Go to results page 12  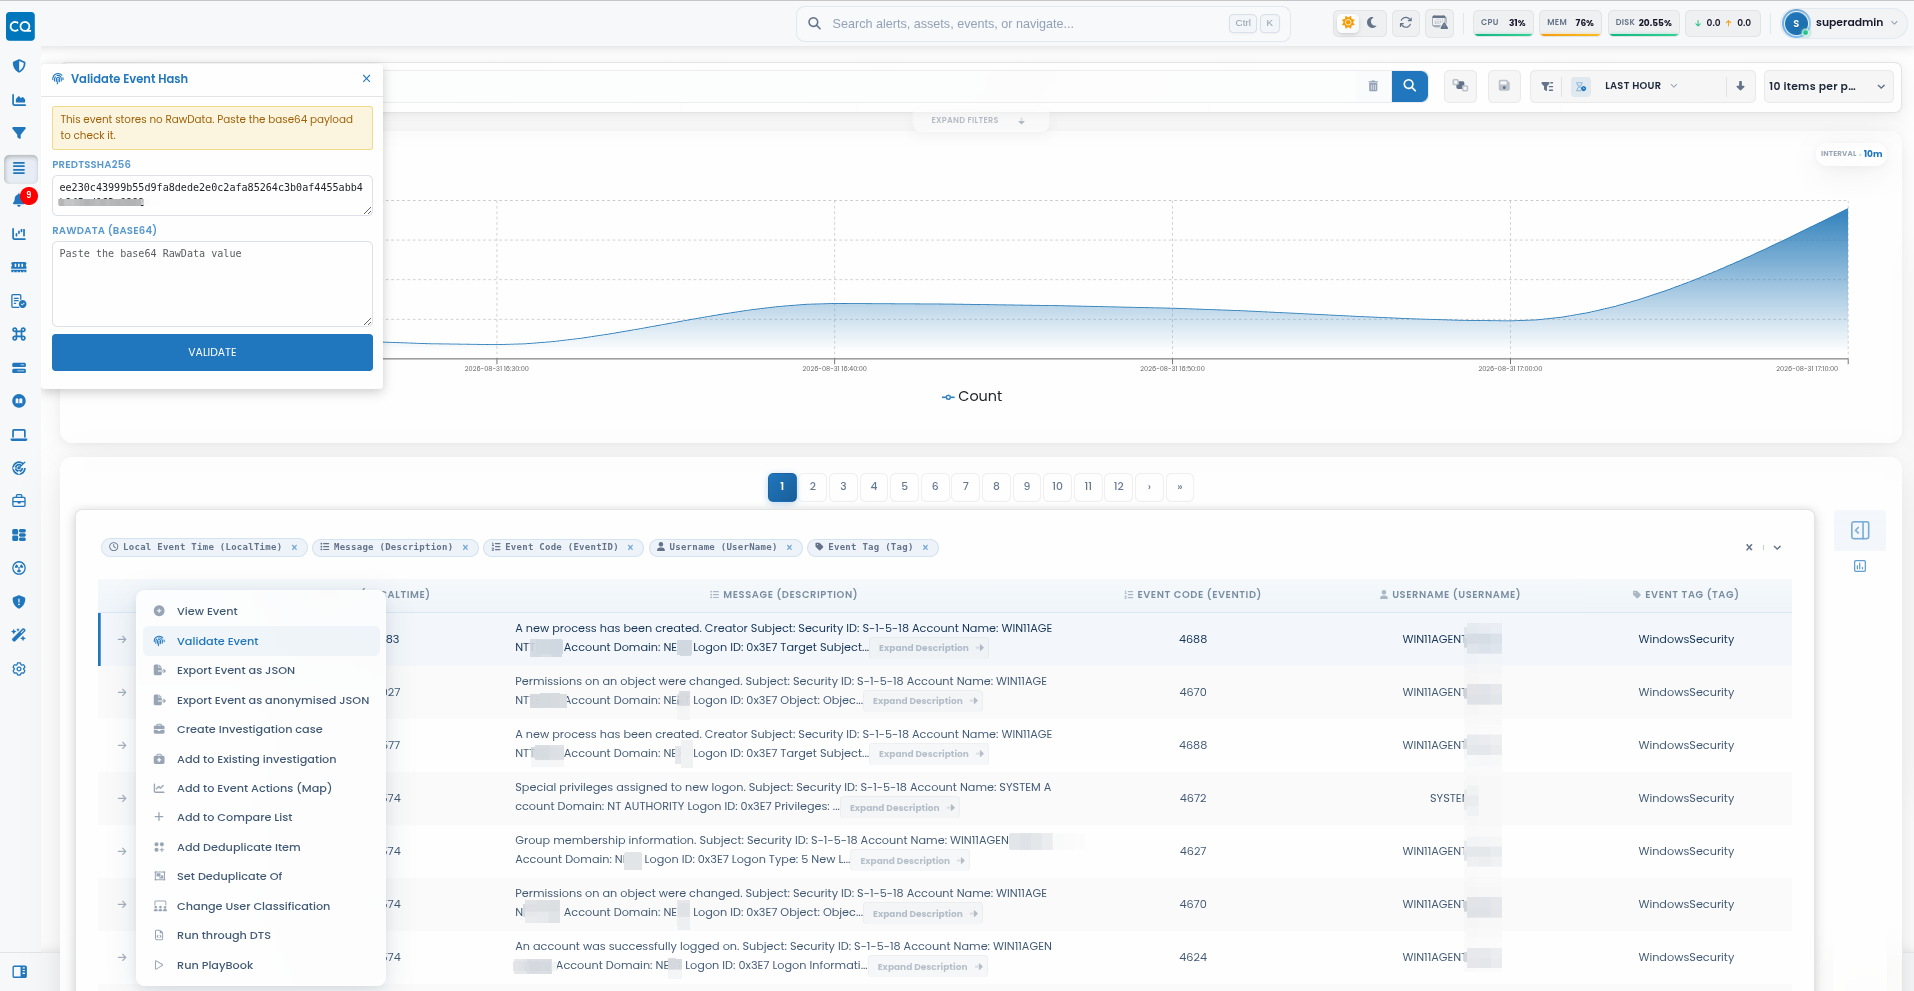coord(1119,487)
